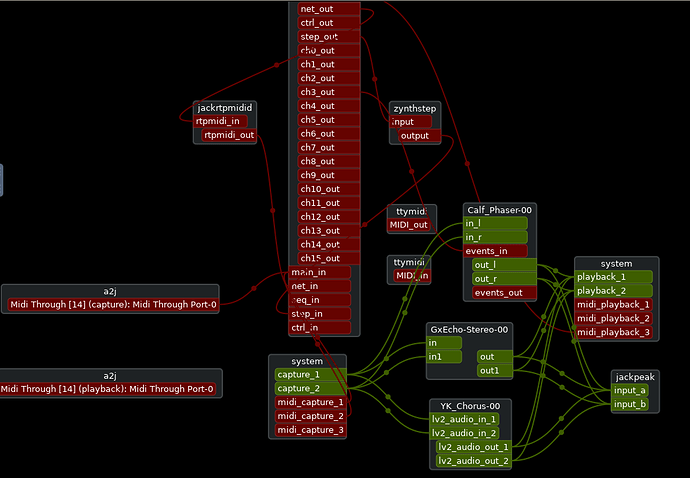Select the events_out port
Viewport: 690px width, 478px height.
[504, 293]
